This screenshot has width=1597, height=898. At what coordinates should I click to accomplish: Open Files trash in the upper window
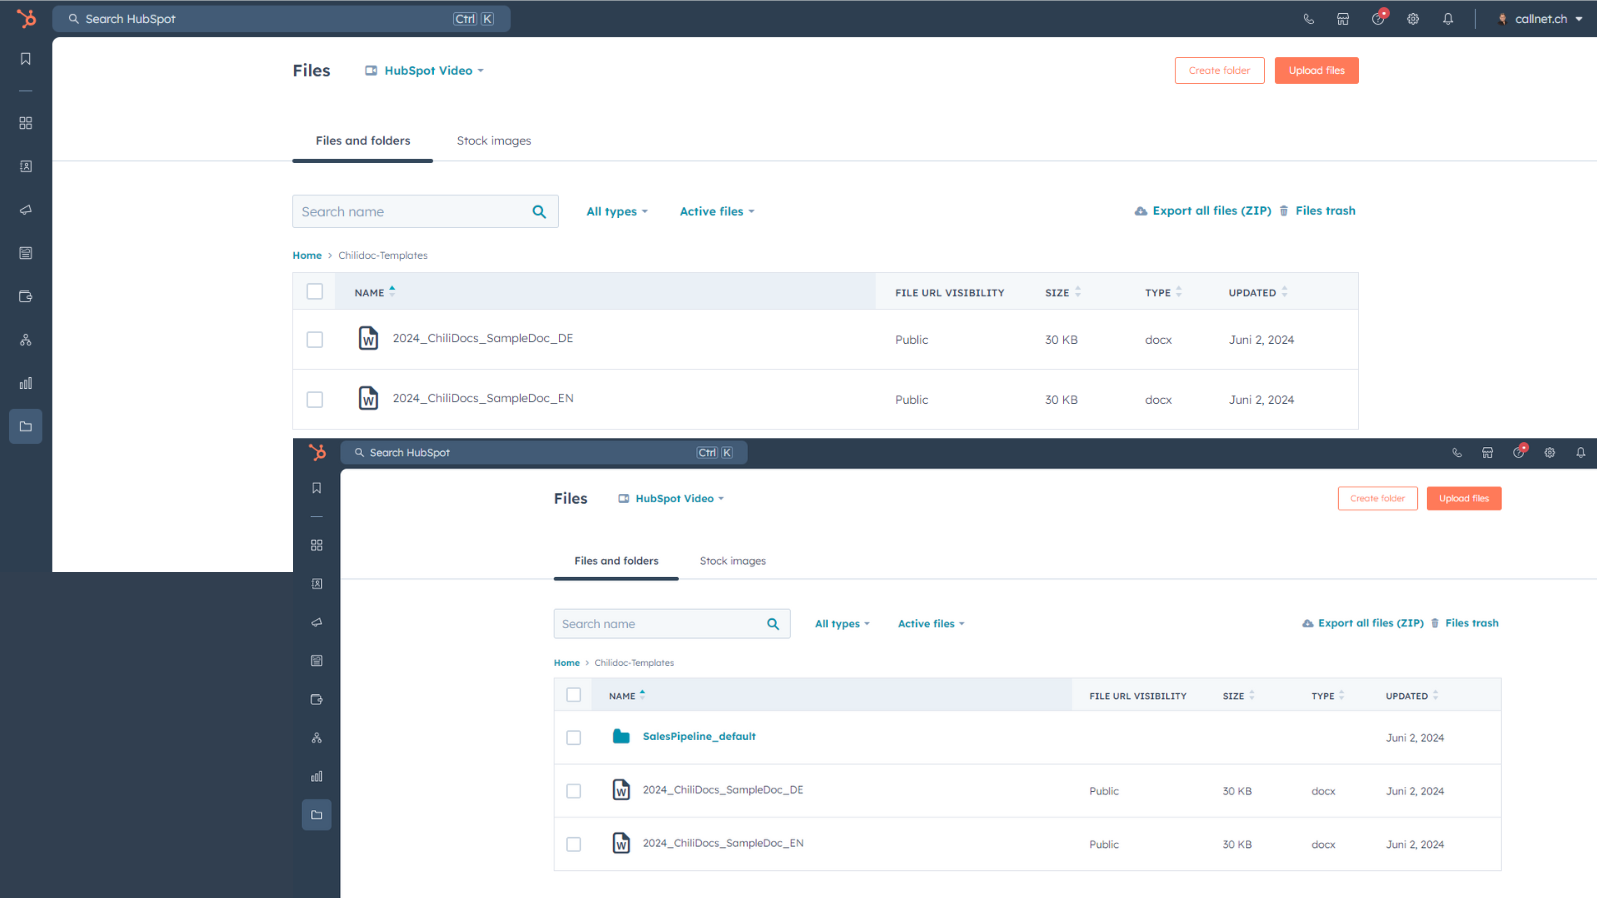point(1318,211)
